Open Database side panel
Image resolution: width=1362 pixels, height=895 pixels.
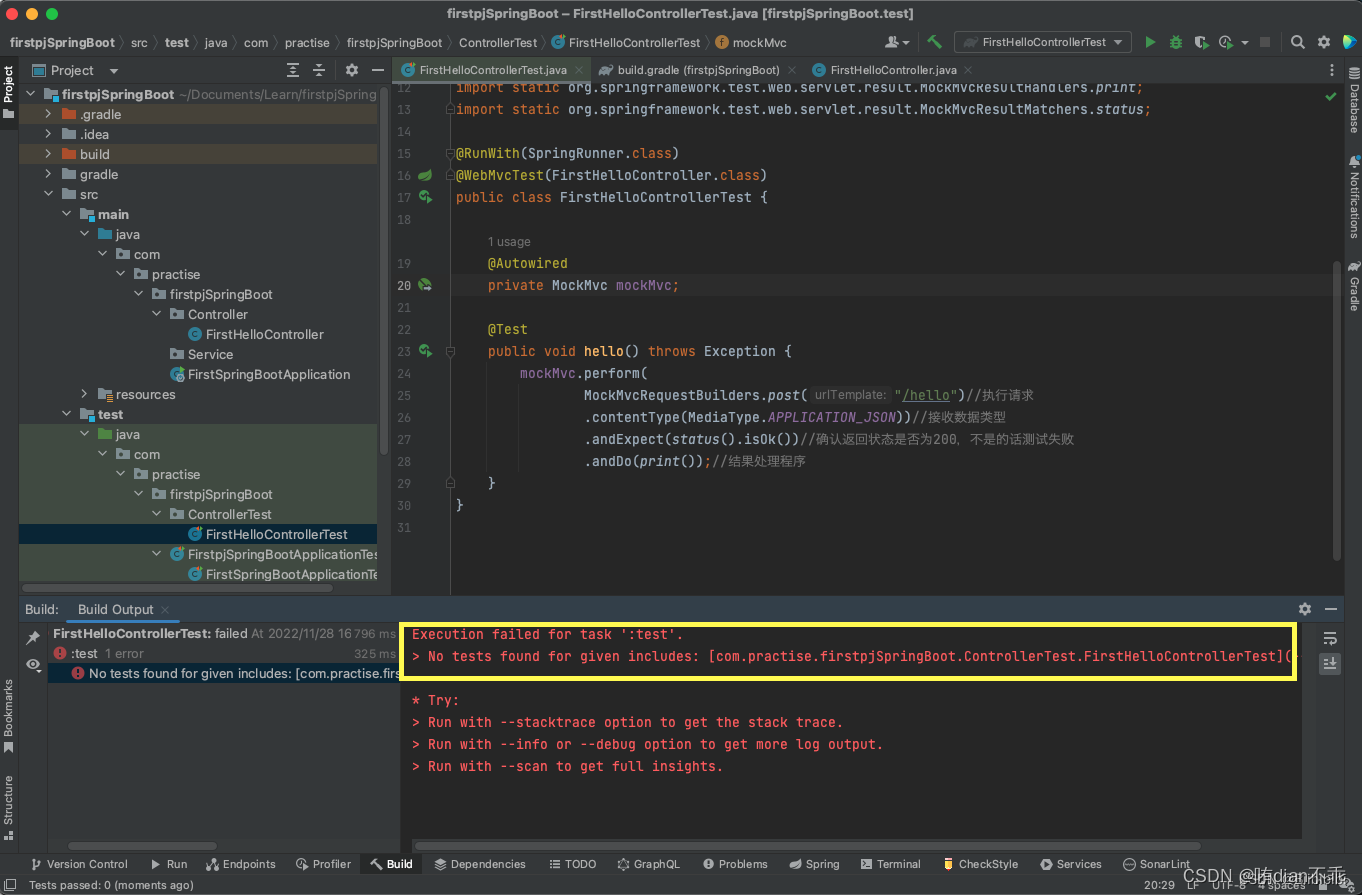1354,102
